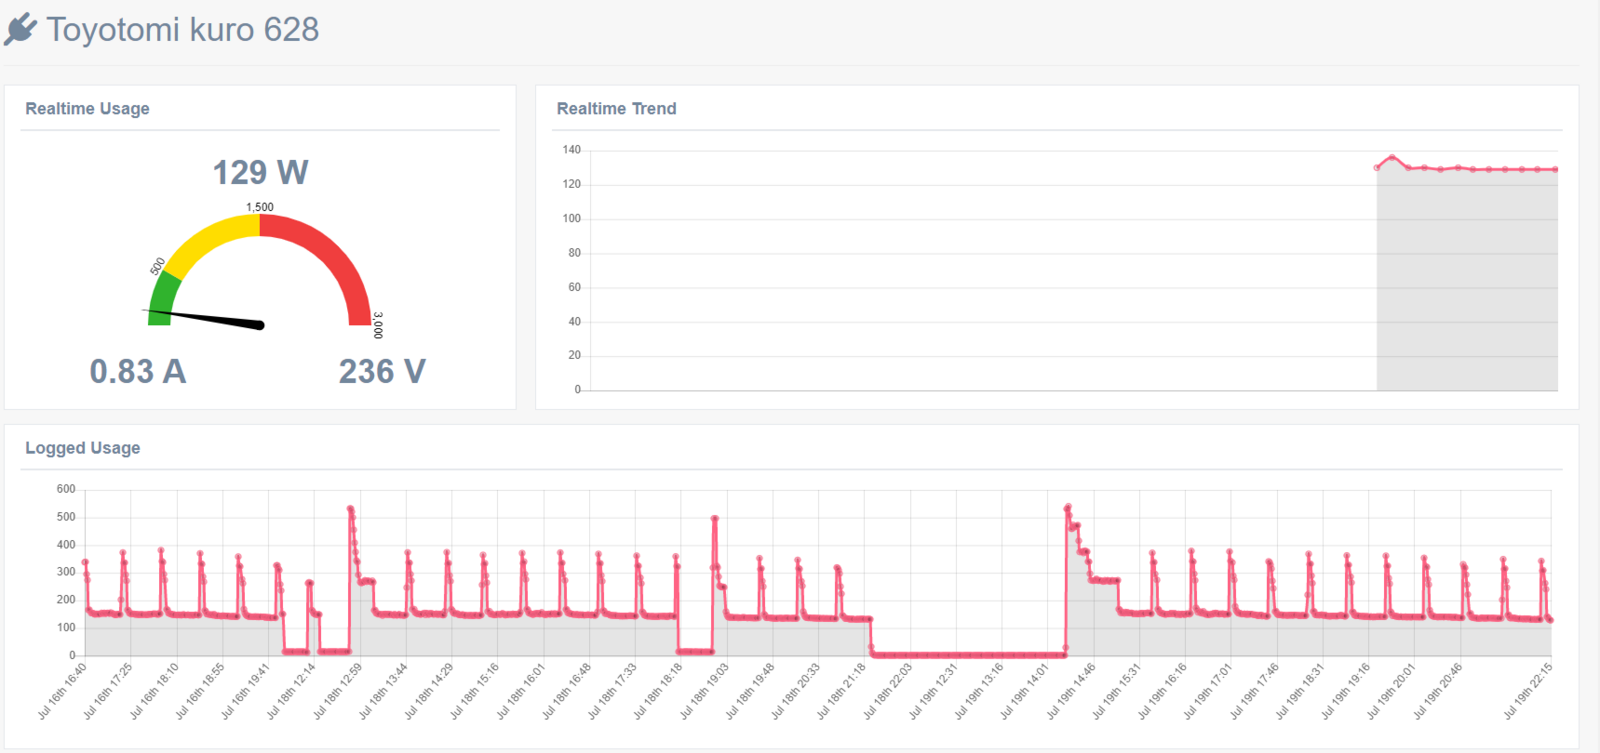Click the peak point on the Realtime Trend line
Screen dimensions: 1600x753
pos(1392,157)
